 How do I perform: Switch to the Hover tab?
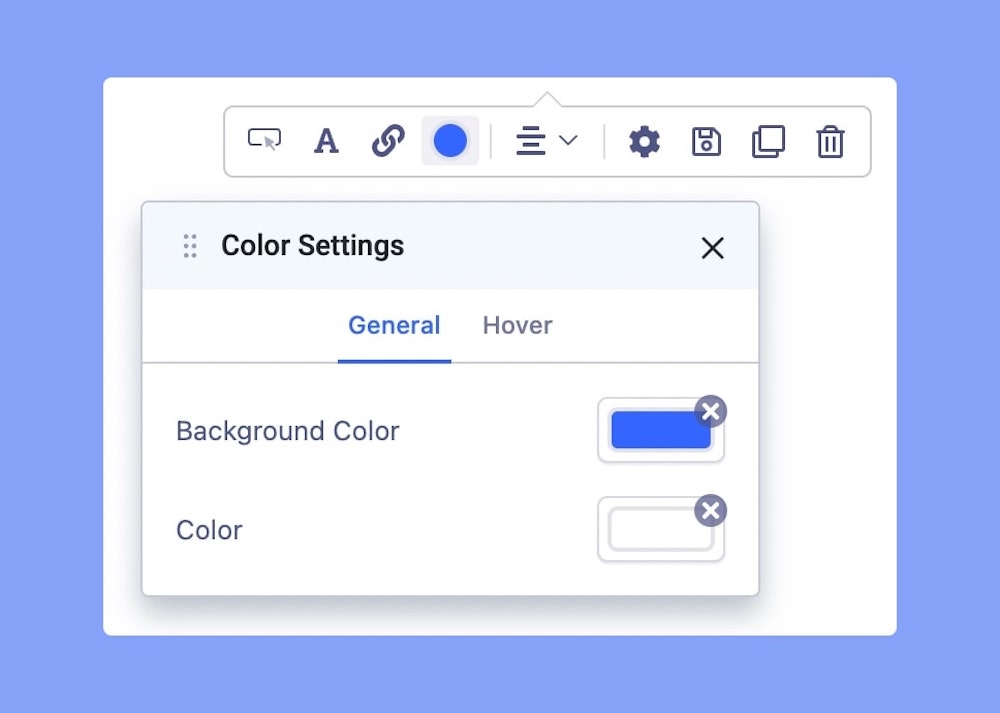[517, 326]
